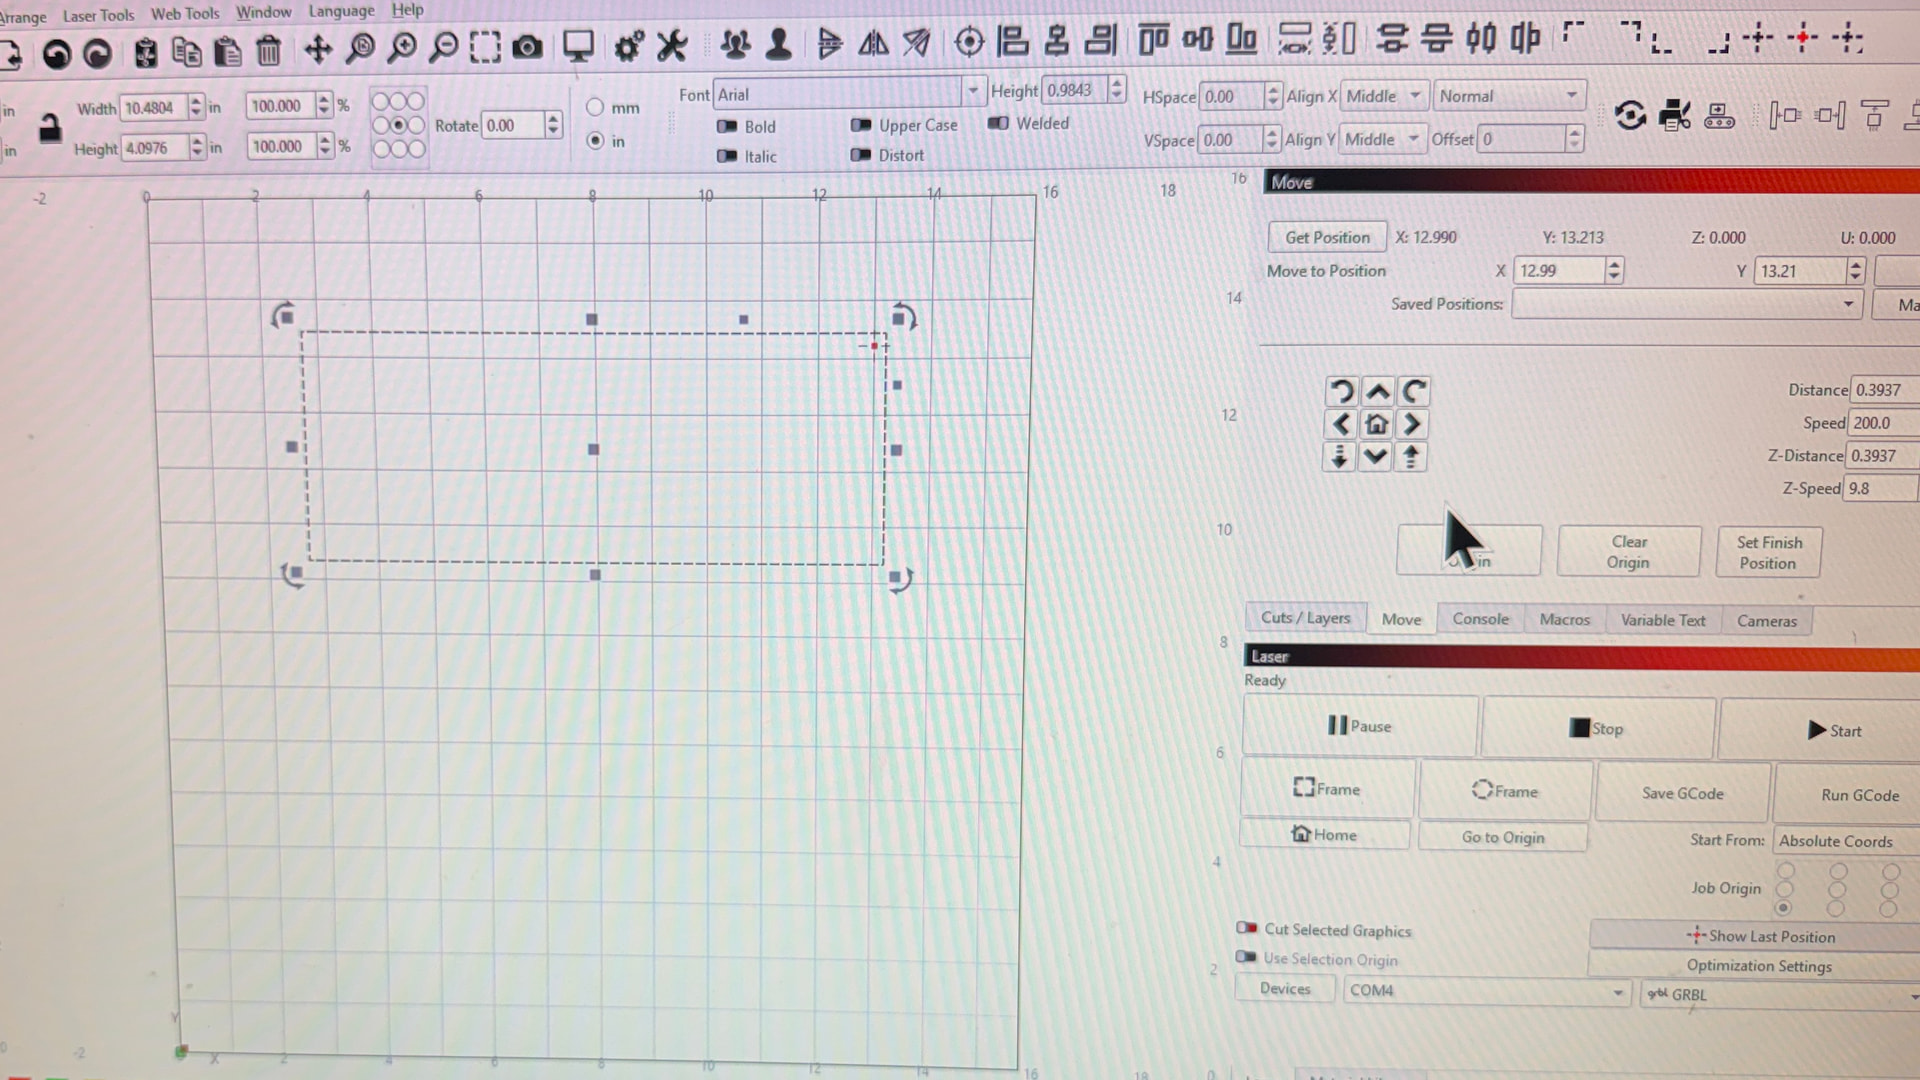
Task: Open Device Settings wrench-screwdriver icon
Action: coord(671,45)
